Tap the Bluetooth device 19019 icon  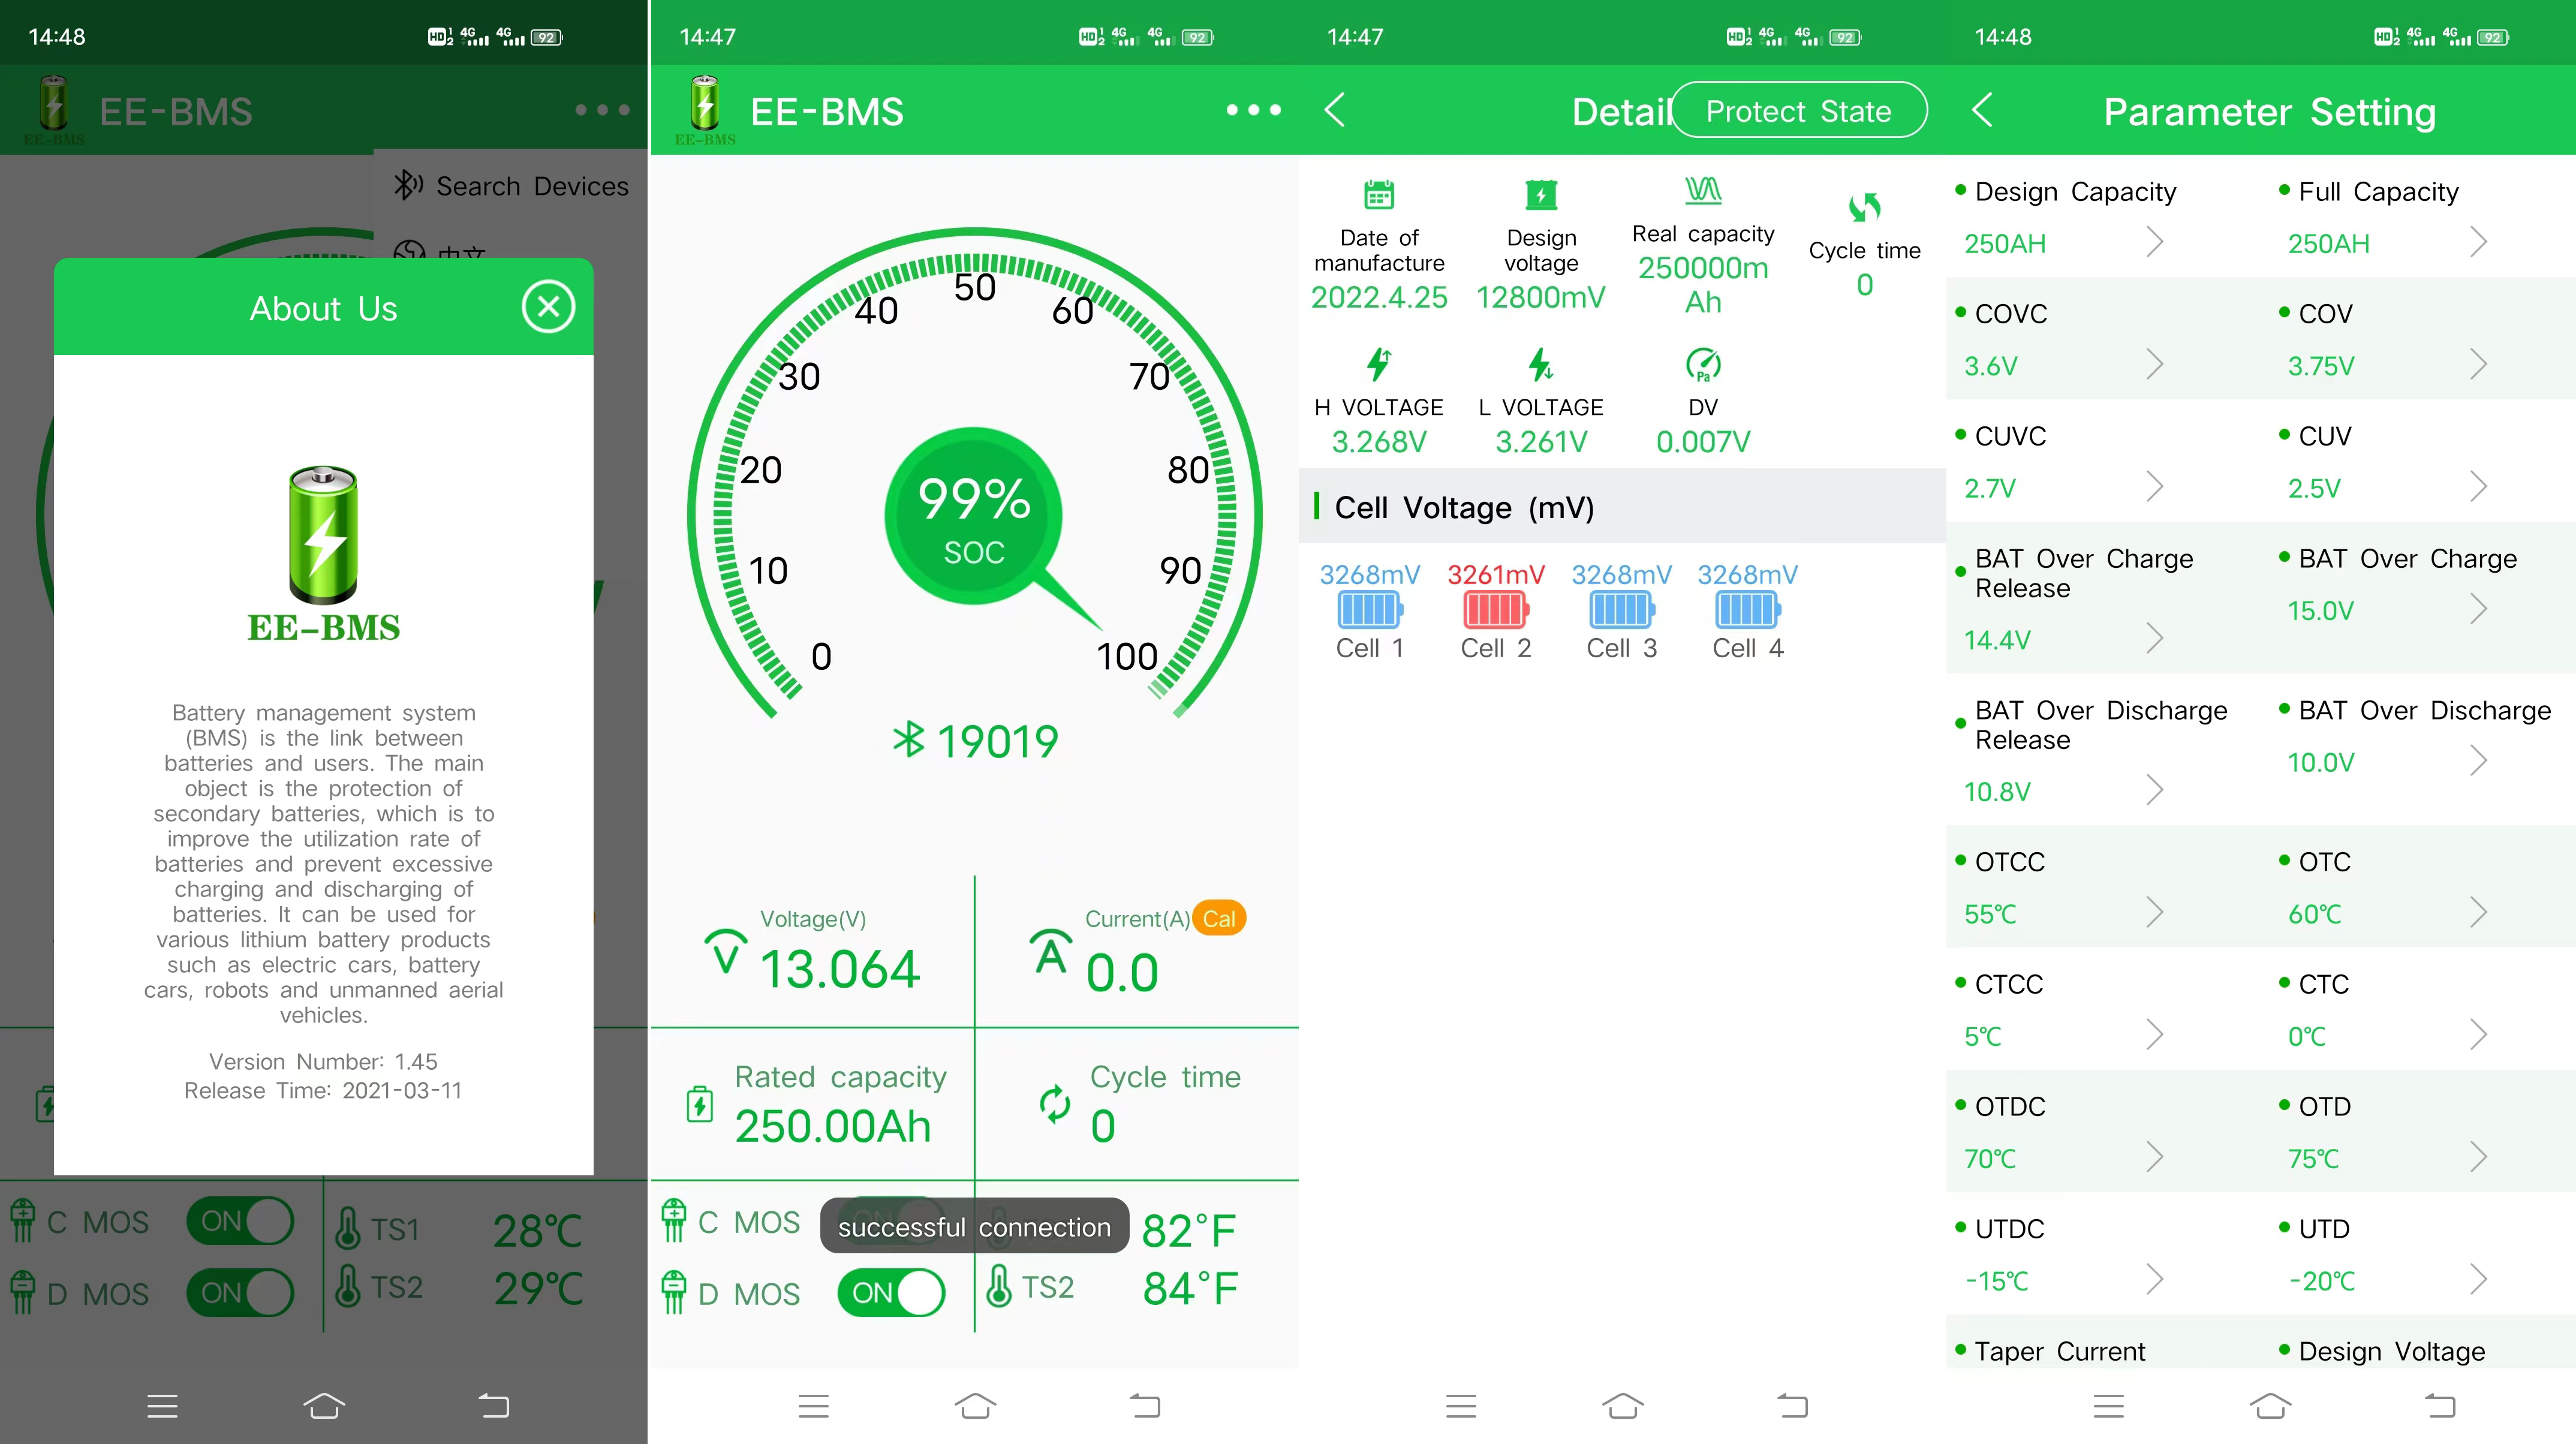click(908, 740)
